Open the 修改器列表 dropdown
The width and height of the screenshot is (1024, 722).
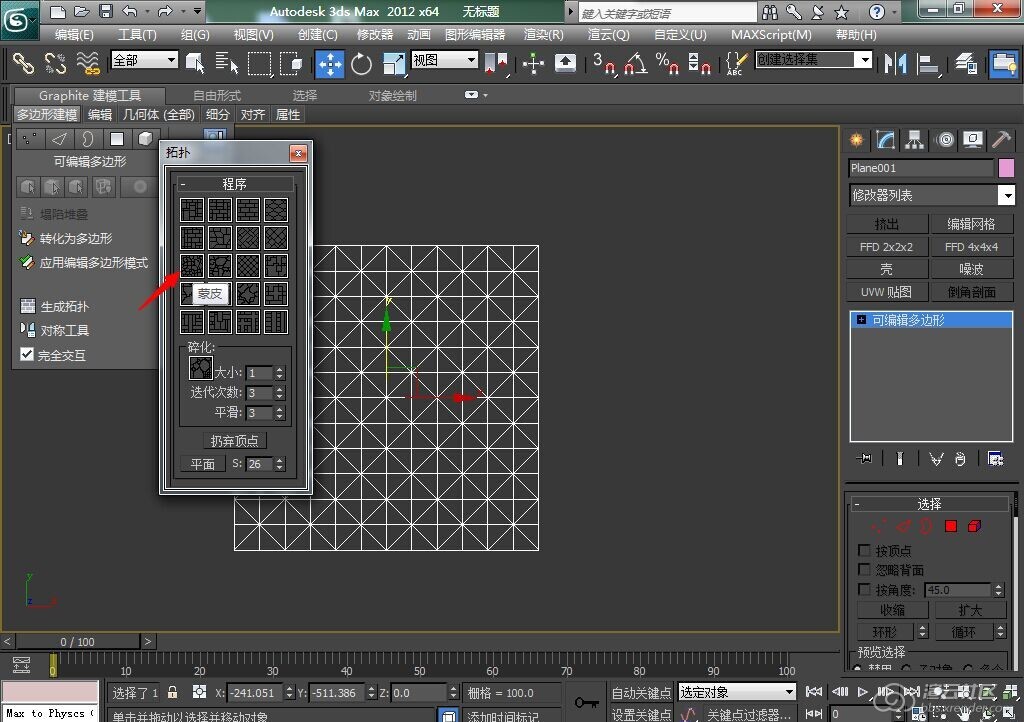coord(1006,196)
